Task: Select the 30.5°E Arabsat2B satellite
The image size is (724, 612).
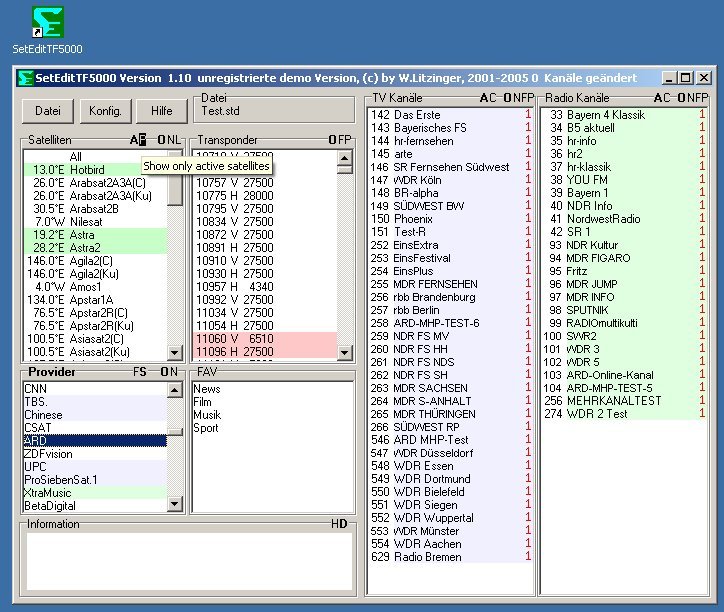Action: [x=95, y=209]
